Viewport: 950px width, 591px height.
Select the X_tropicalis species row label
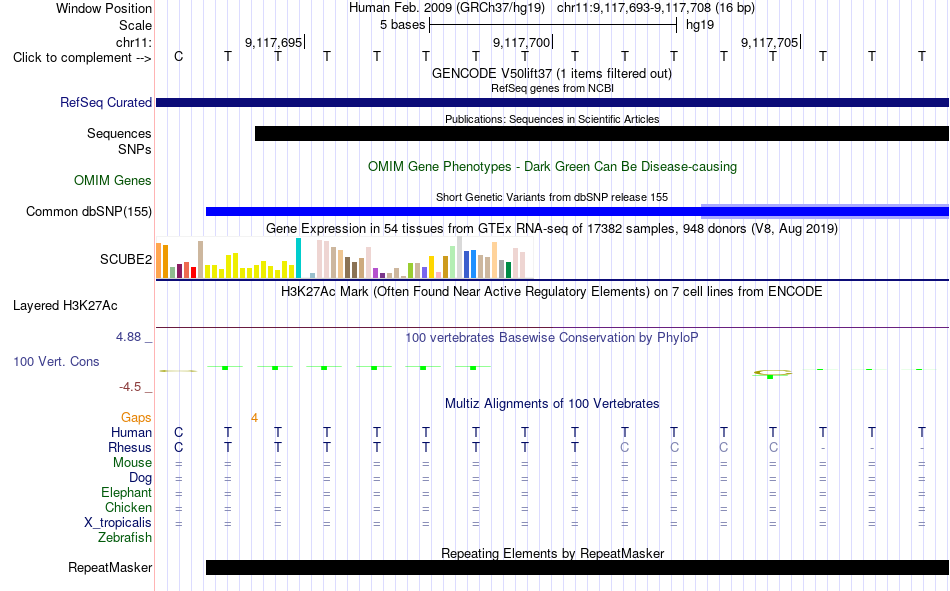click(x=118, y=523)
